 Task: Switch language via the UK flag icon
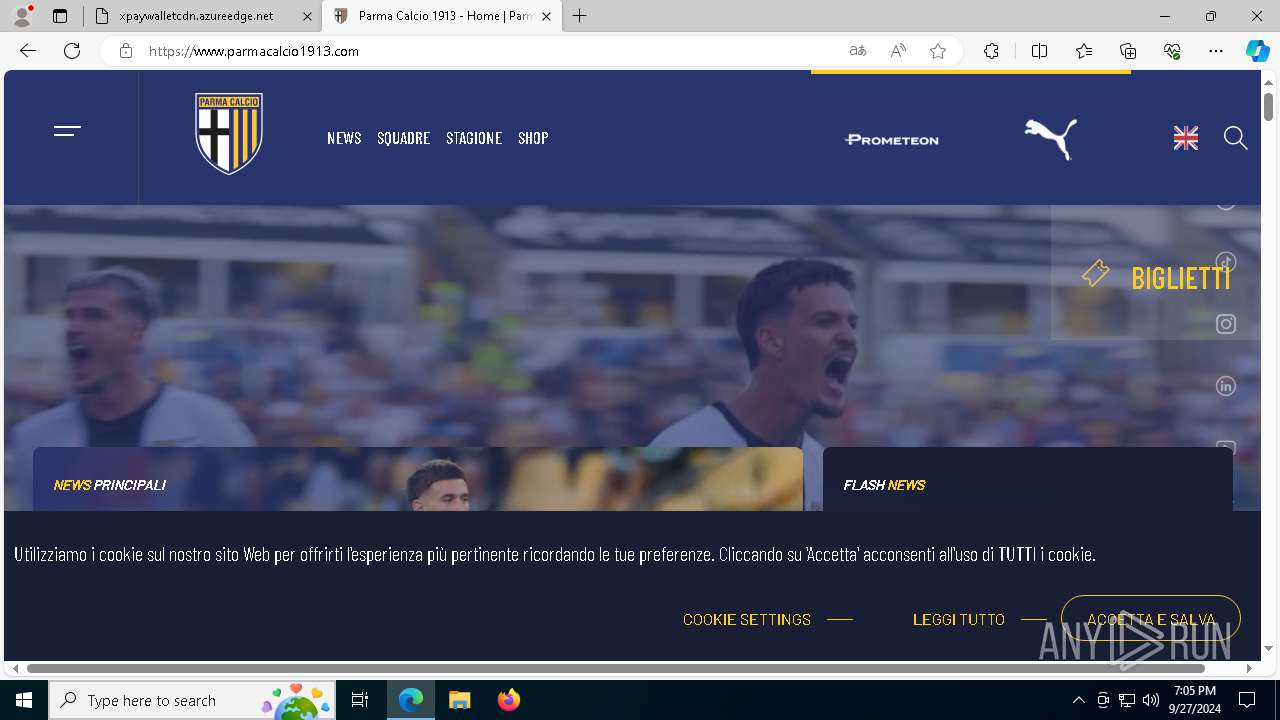click(1186, 139)
